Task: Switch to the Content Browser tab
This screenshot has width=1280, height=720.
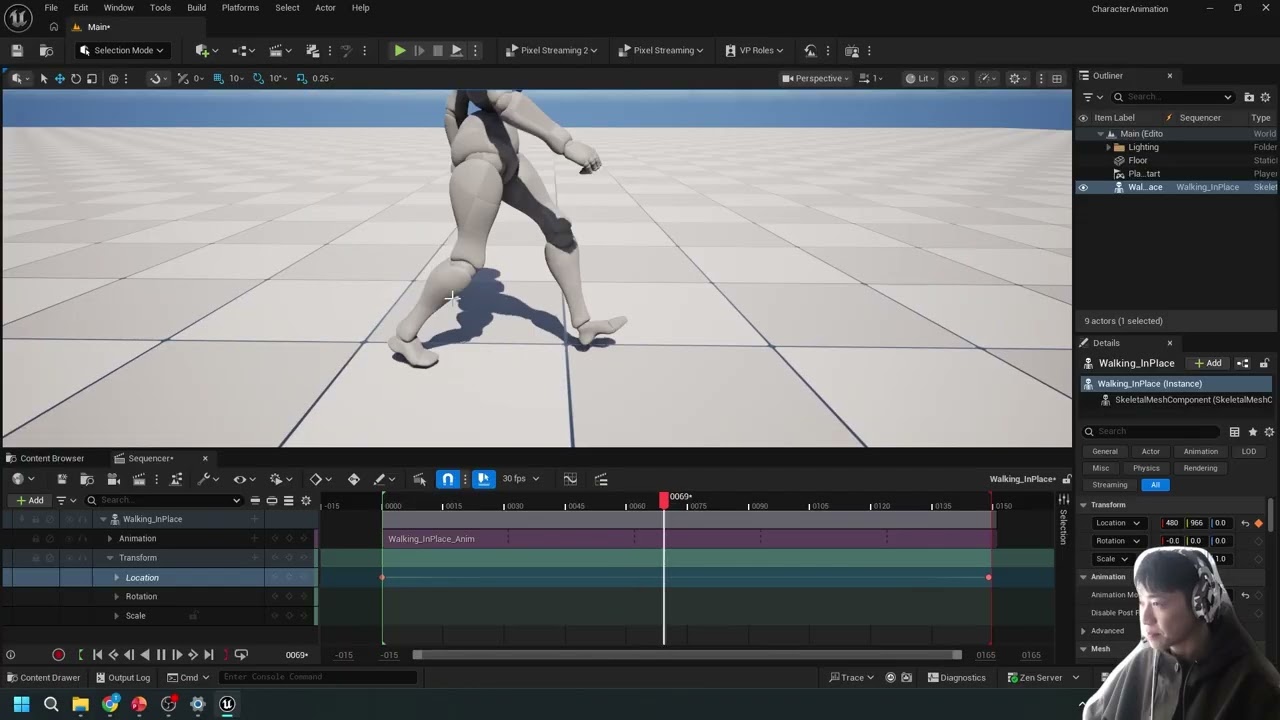Action: pyautogui.click(x=45, y=458)
